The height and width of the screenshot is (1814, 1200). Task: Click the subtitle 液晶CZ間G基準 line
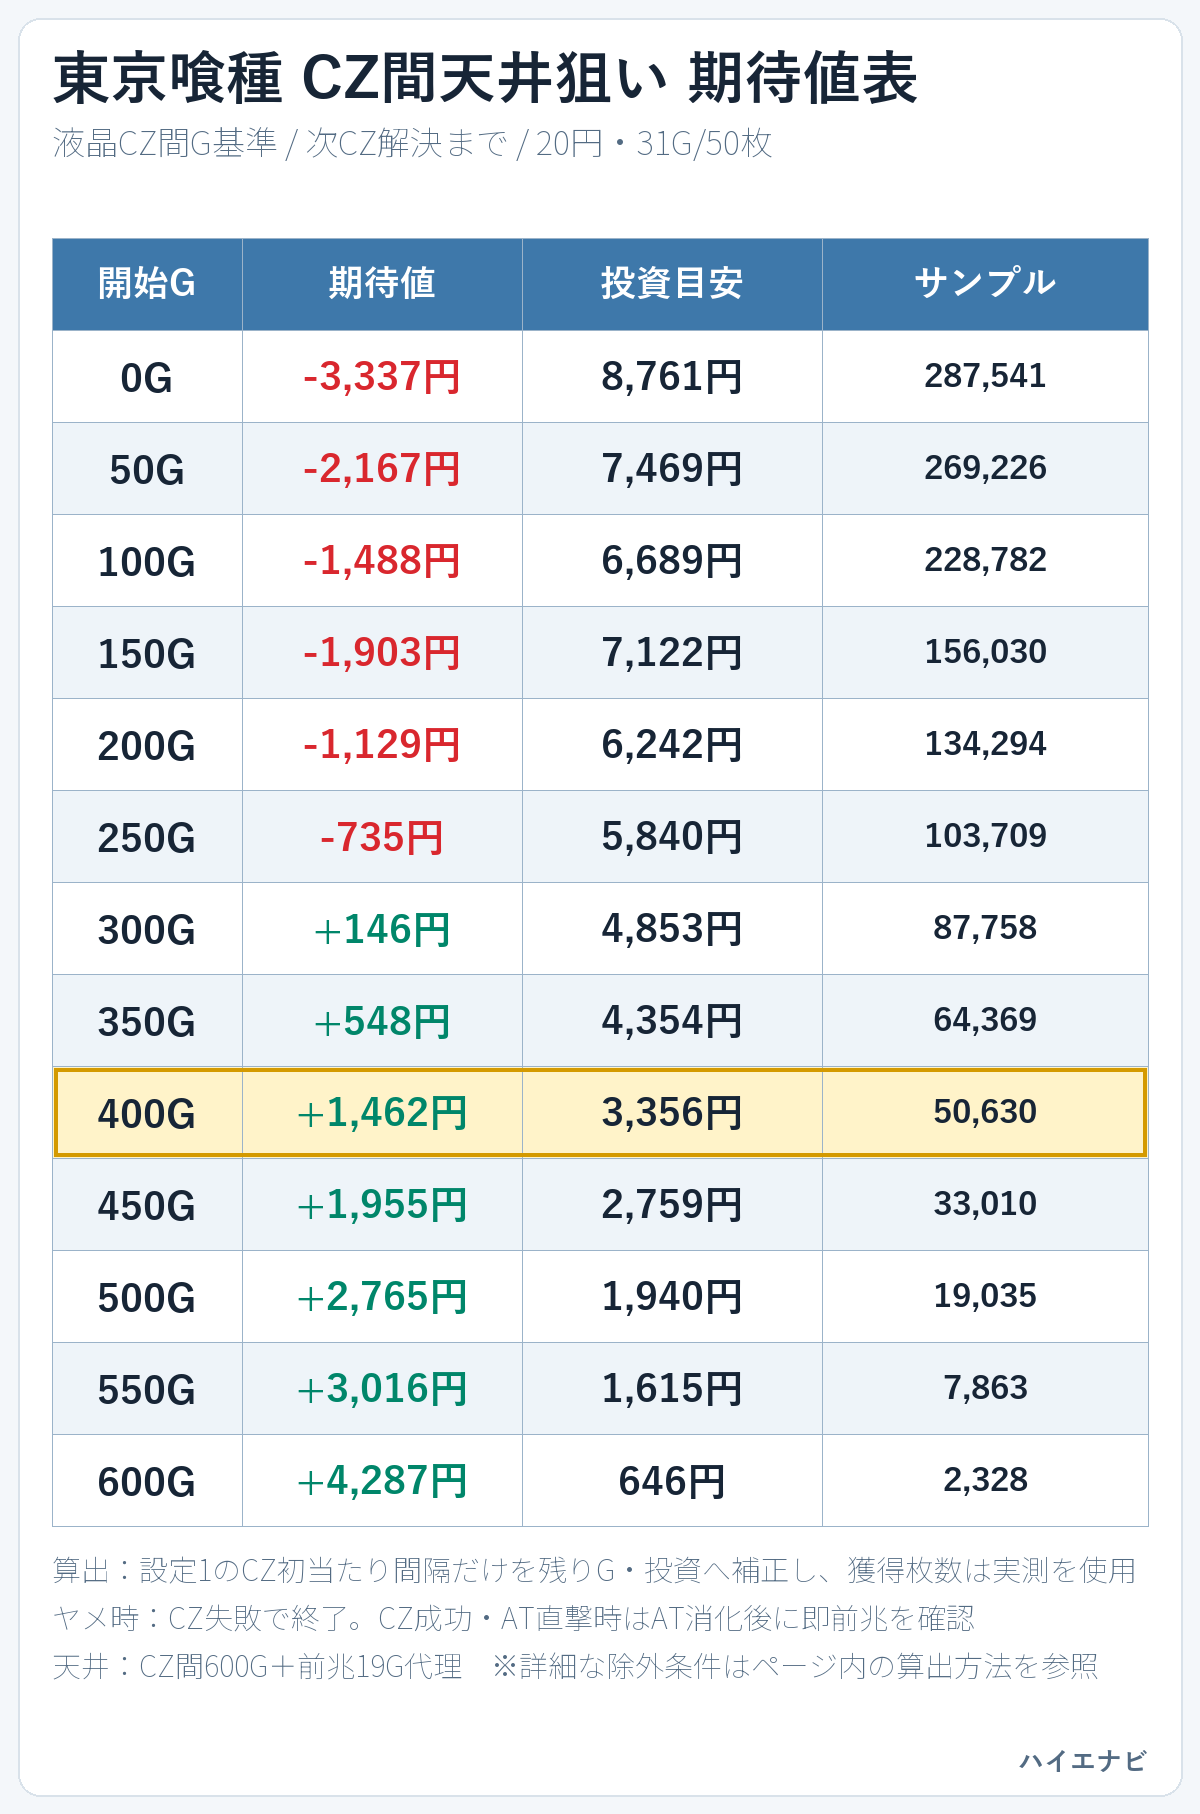pyautogui.click(x=412, y=144)
